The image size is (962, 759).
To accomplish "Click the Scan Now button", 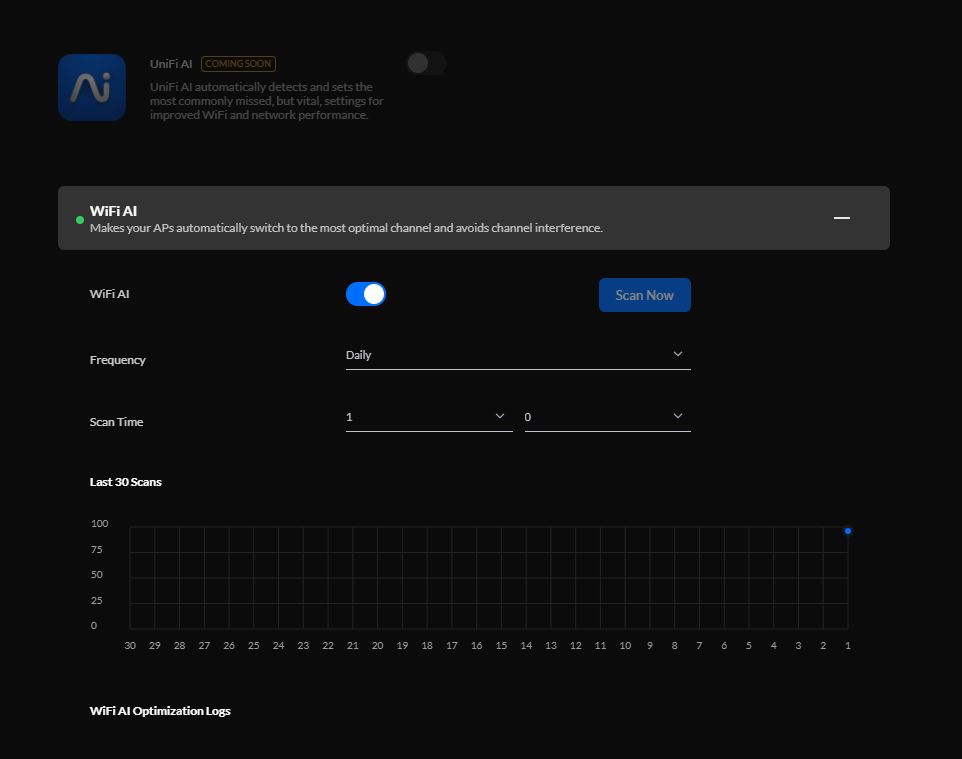I will 645,295.
